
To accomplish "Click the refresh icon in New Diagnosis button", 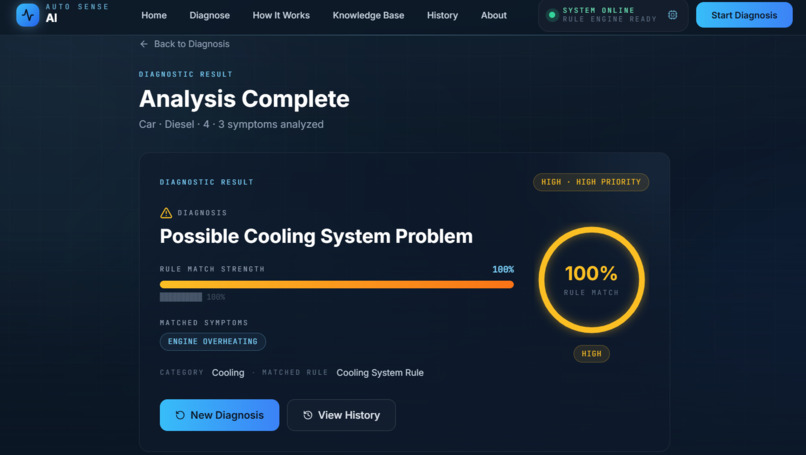I will (x=180, y=415).
